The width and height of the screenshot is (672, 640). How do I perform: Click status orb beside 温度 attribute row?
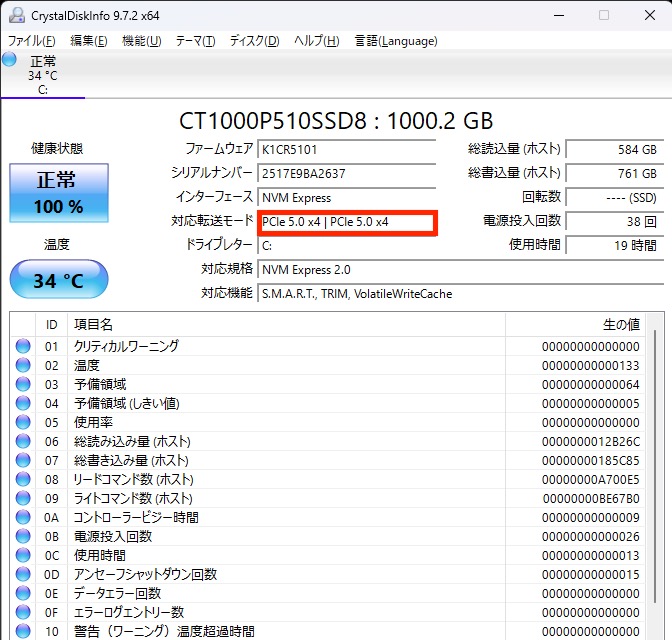[23, 365]
